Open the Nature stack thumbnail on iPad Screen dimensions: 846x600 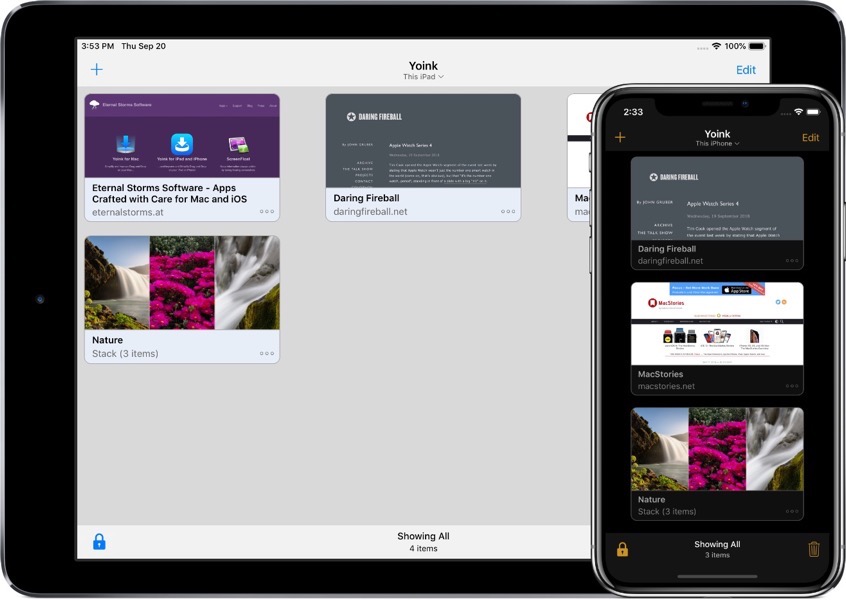click(x=182, y=283)
